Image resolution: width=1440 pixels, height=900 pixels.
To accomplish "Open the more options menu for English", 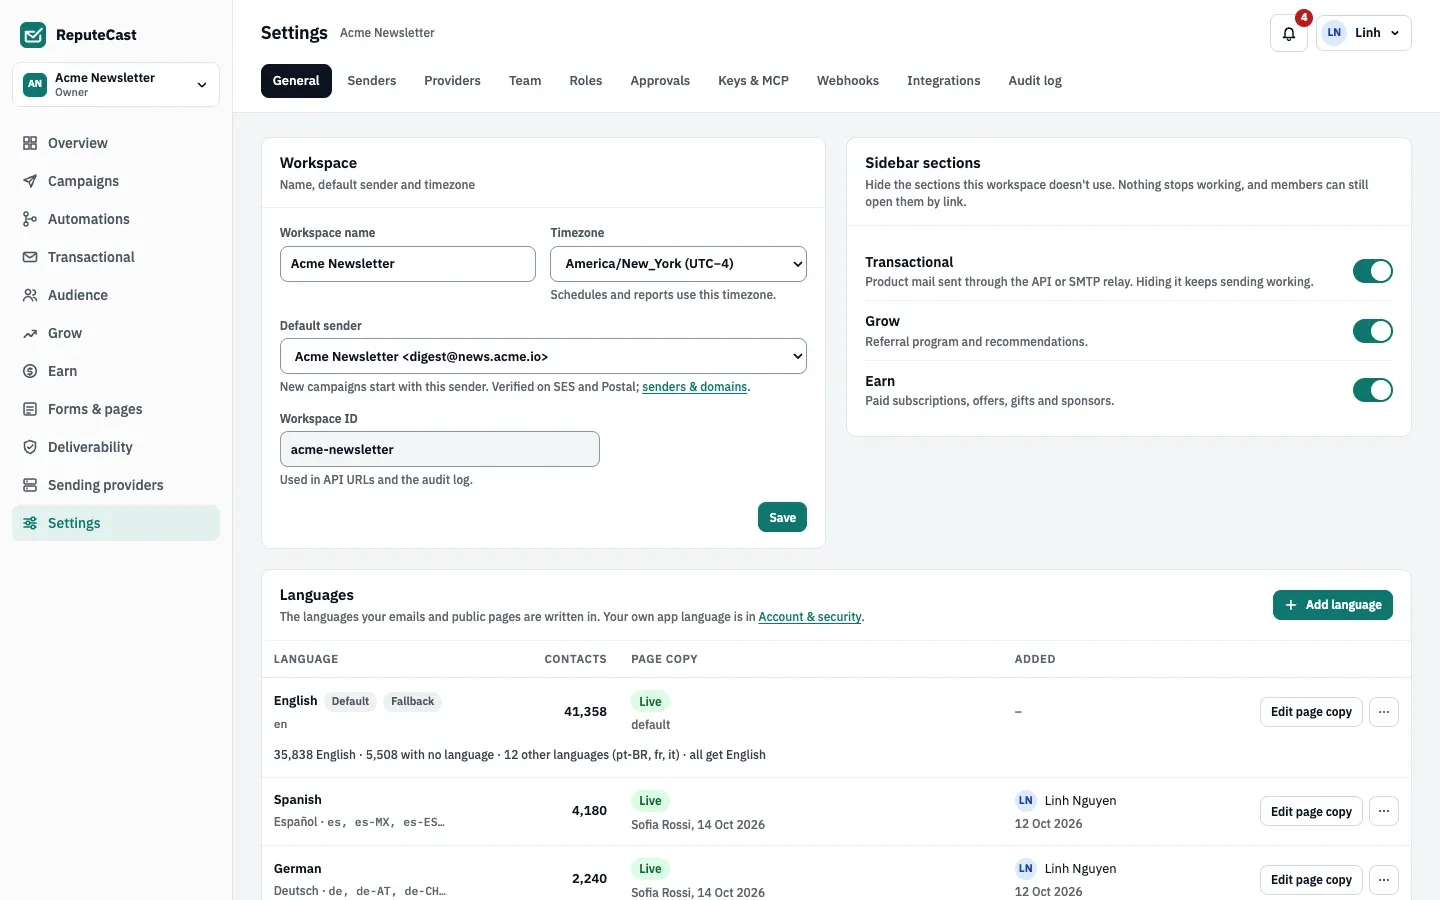I will pos(1383,712).
